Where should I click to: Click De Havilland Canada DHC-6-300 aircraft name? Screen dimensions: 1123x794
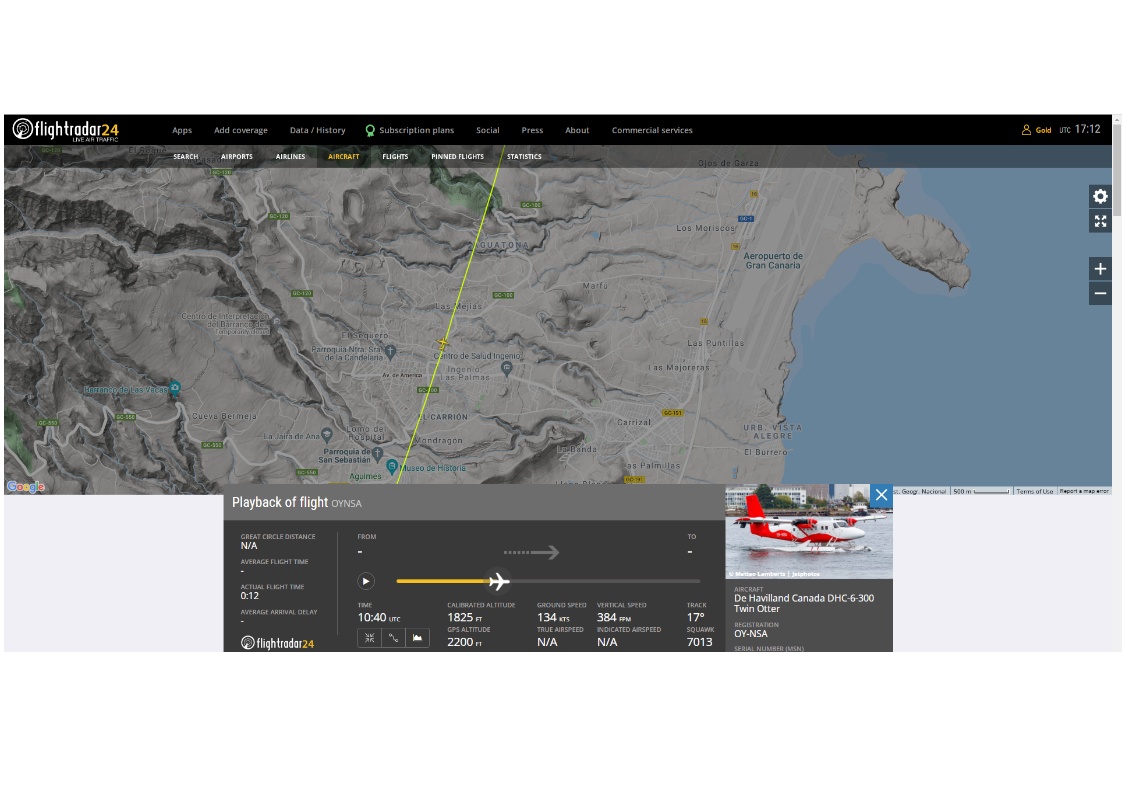point(804,603)
